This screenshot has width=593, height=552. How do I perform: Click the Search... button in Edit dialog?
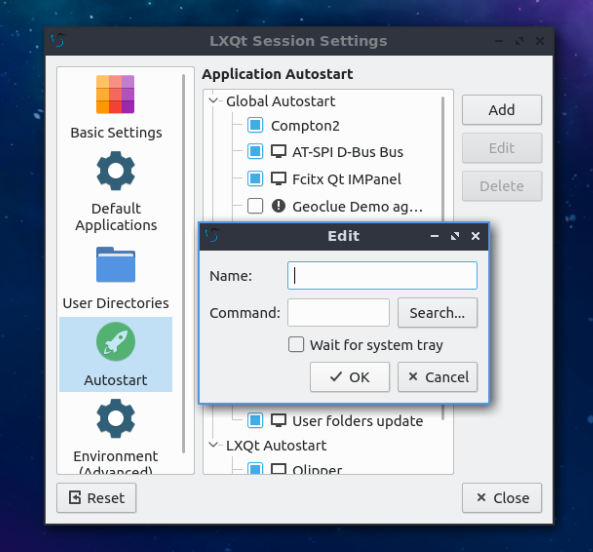[437, 313]
